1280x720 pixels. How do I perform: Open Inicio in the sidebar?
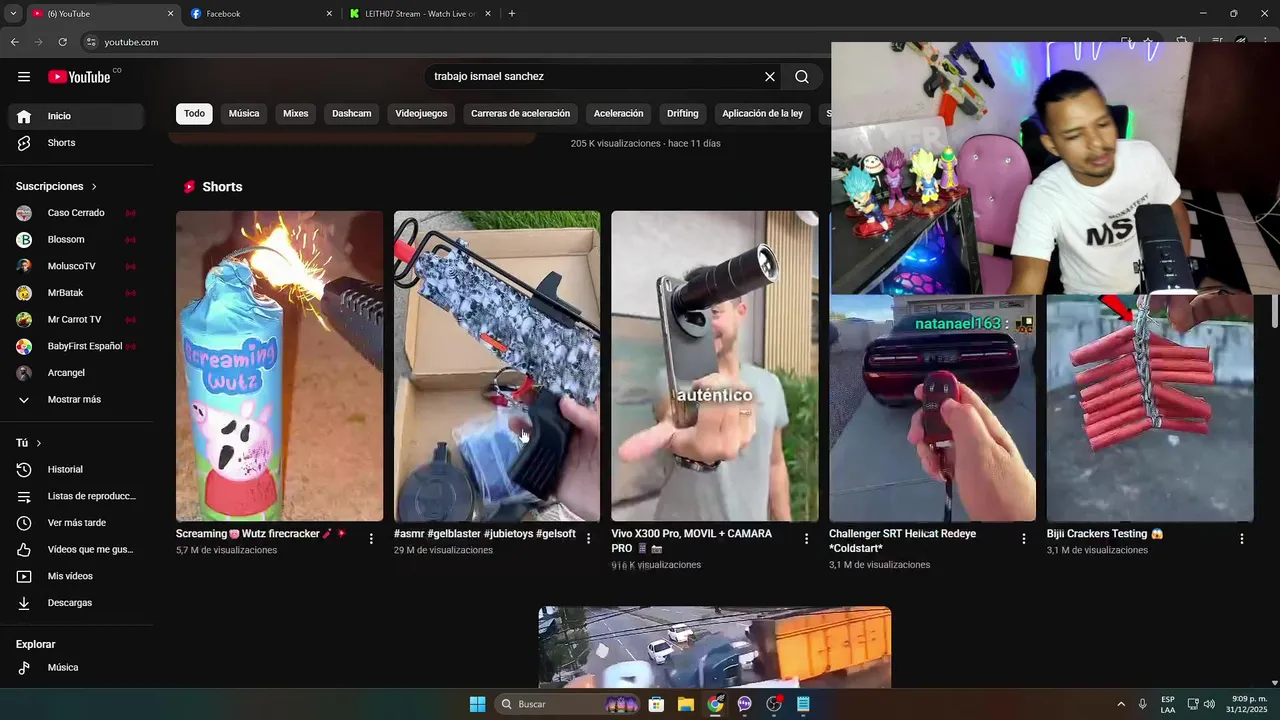(77, 116)
